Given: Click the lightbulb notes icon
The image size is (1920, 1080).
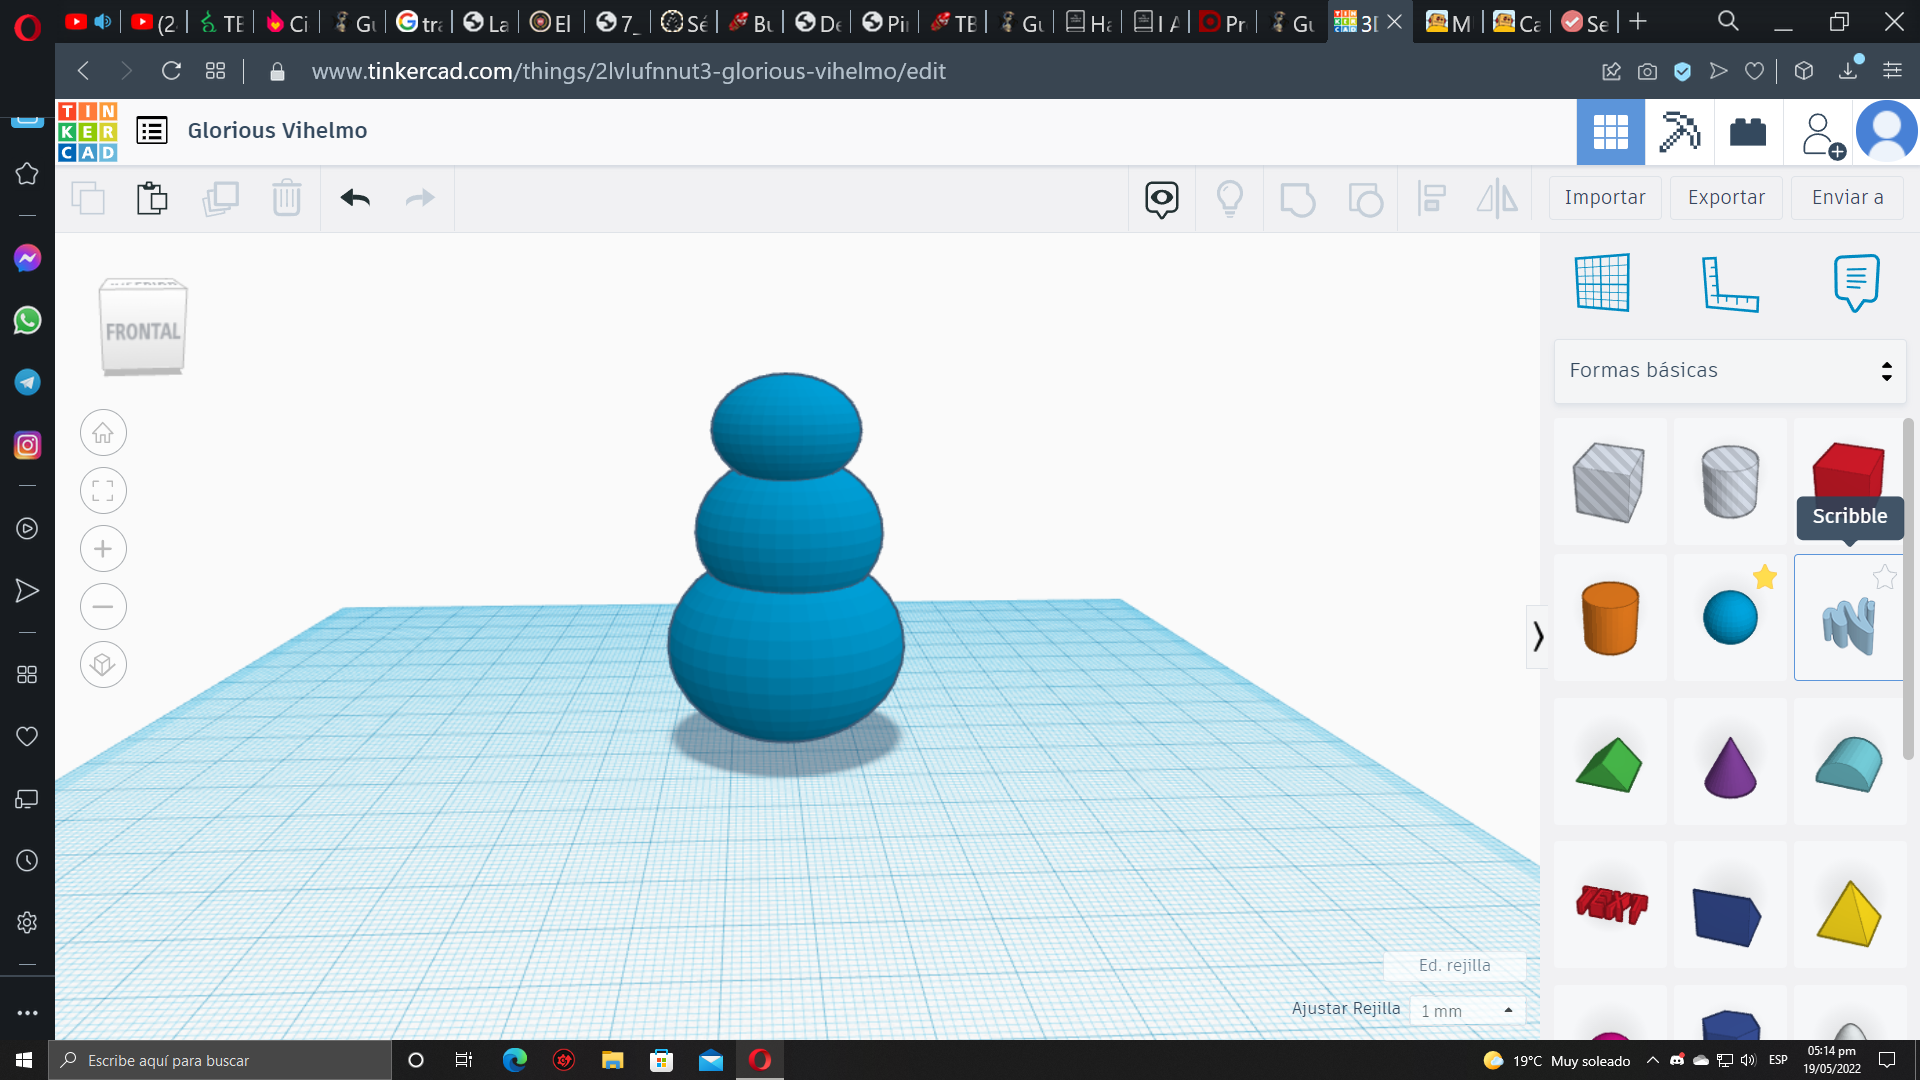Looking at the screenshot, I should pyautogui.click(x=1230, y=199).
